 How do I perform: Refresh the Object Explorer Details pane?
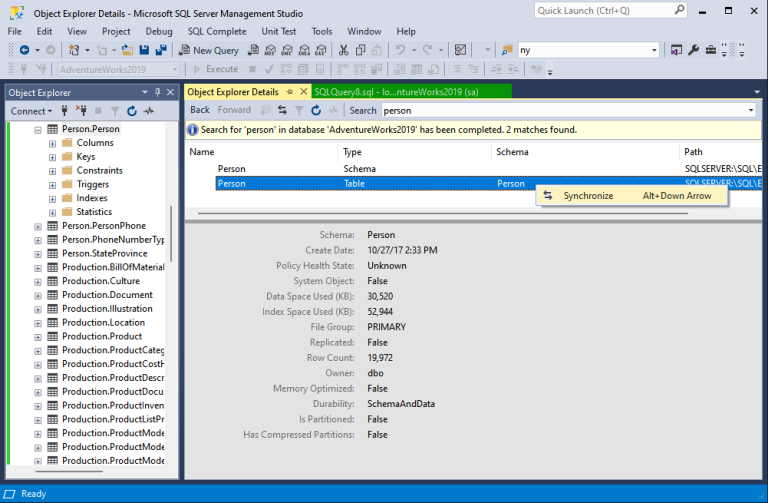tap(315, 110)
